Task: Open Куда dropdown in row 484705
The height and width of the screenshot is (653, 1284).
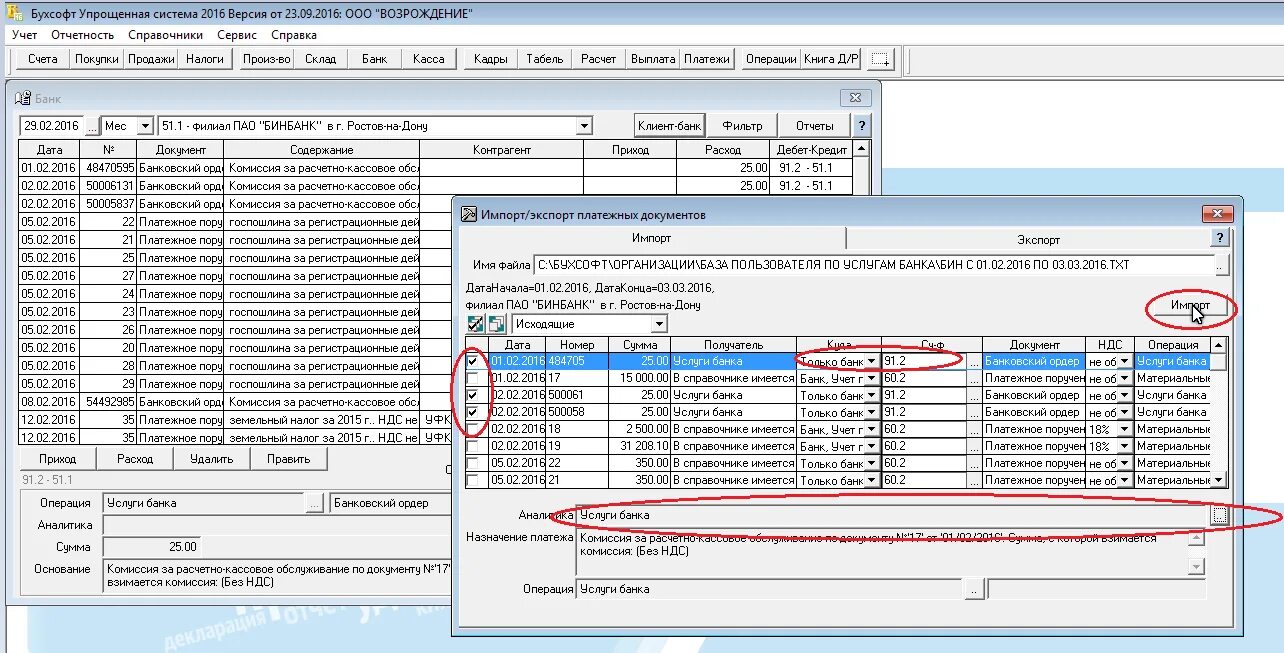Action: [872, 361]
